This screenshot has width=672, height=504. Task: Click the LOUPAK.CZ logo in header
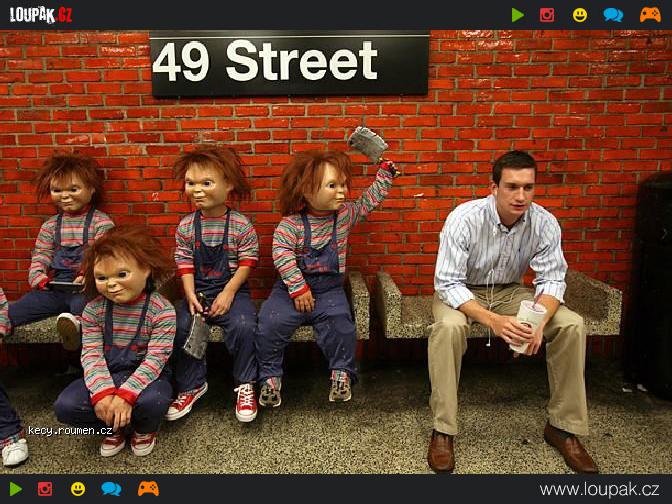pyautogui.click(x=41, y=15)
